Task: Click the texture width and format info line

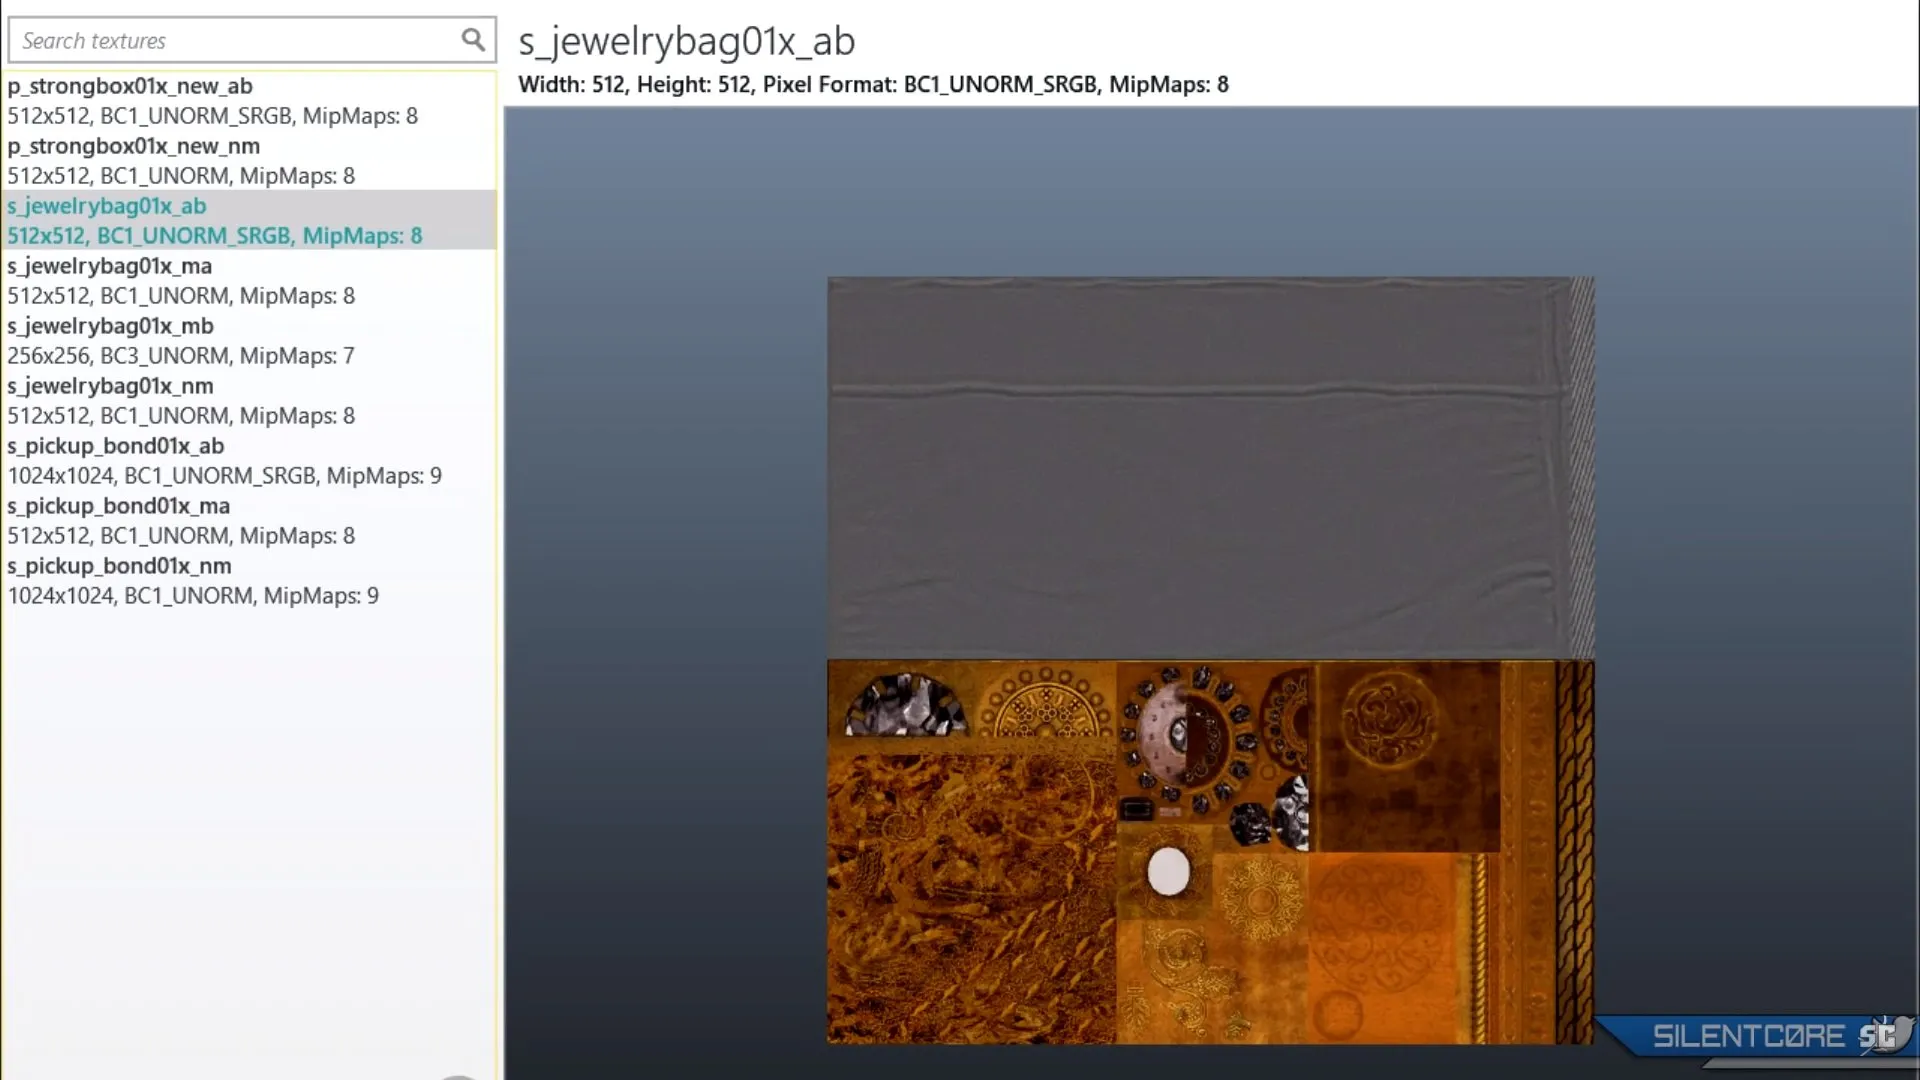Action: [872, 85]
